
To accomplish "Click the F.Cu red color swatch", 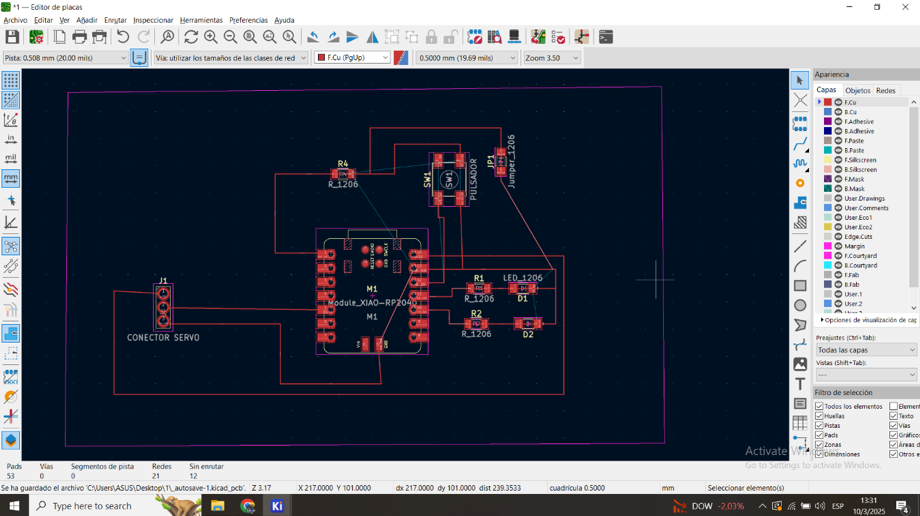I will (828, 102).
